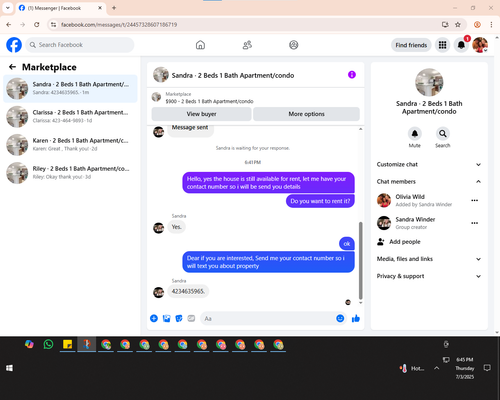Screen dimensions: 500x400
Task: Click the chat vertical scrollbar
Action: point(360,261)
